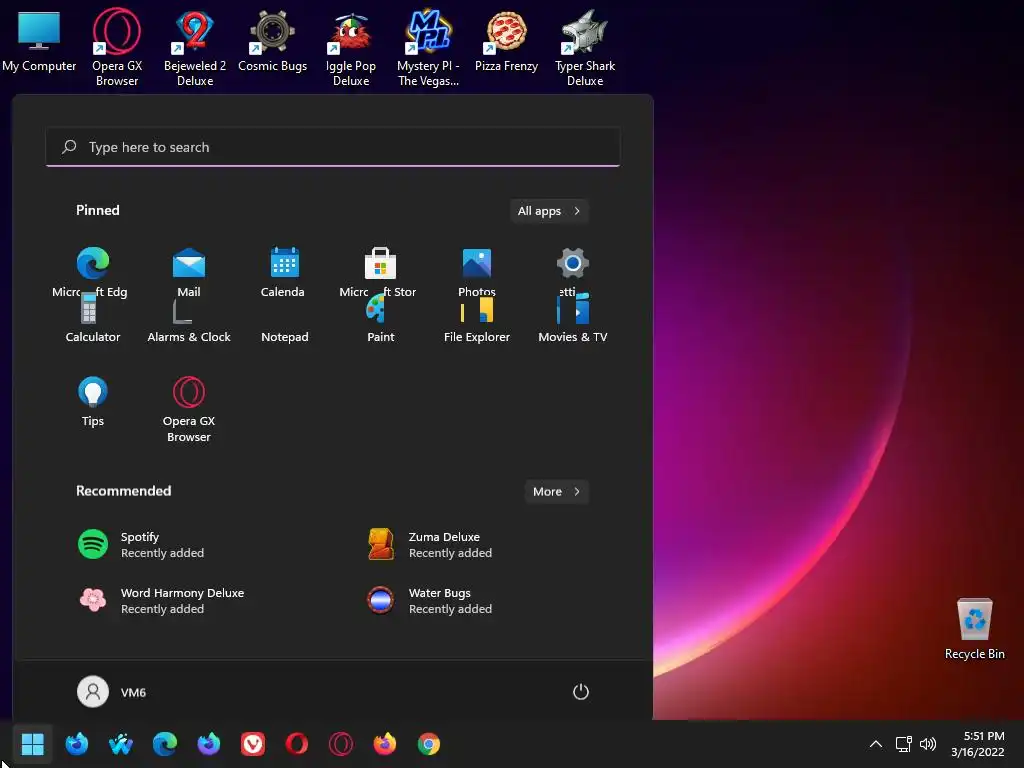Open Movies & TV pinned app
Screen dimensions: 1024x768
(573, 320)
